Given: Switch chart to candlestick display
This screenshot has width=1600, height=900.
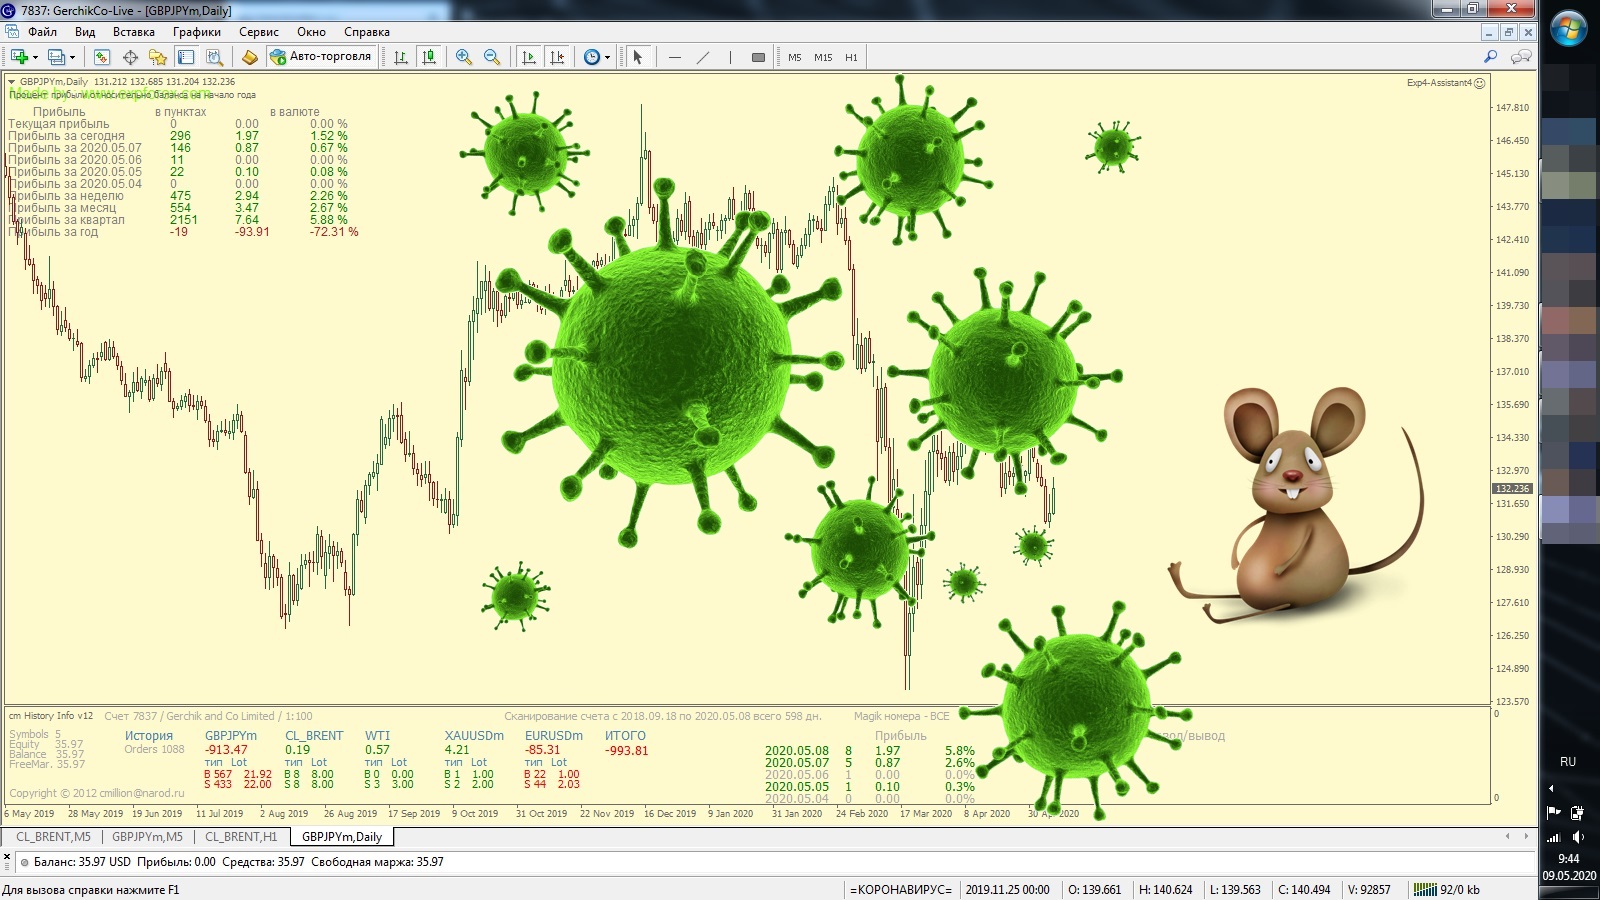Looking at the screenshot, I should (x=429, y=57).
